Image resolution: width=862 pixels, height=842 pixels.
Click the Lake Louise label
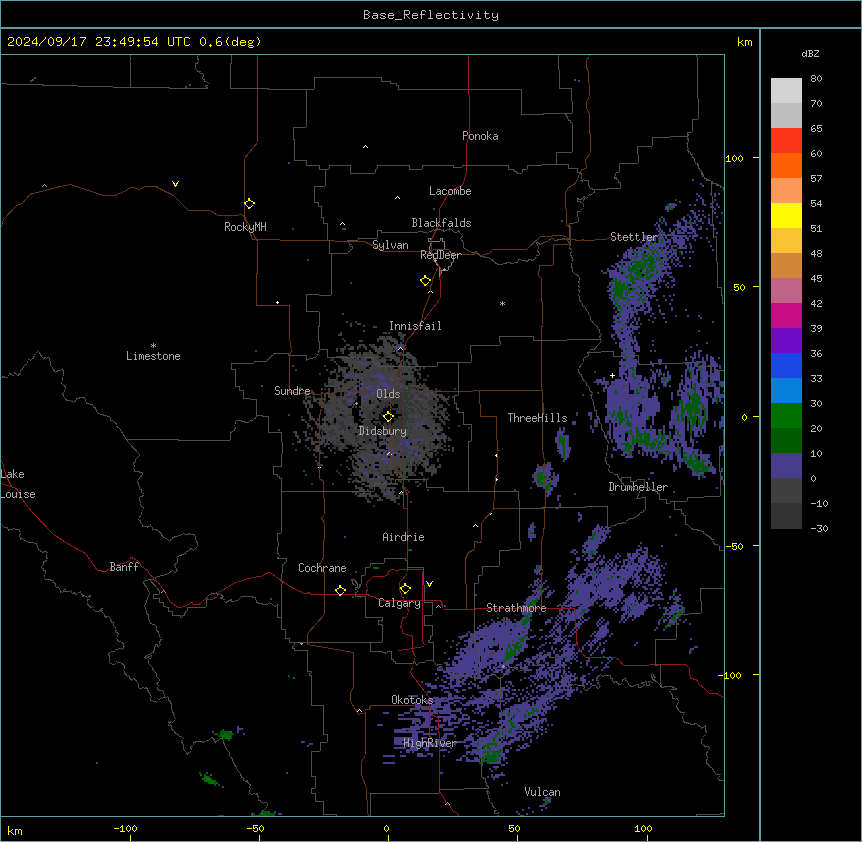click(x=18, y=484)
